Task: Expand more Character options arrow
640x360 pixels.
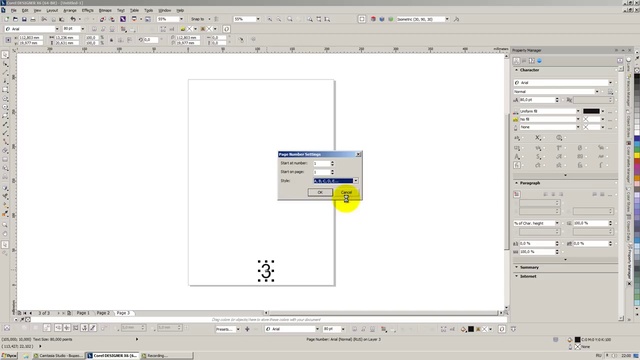Action: pyautogui.click(x=565, y=175)
